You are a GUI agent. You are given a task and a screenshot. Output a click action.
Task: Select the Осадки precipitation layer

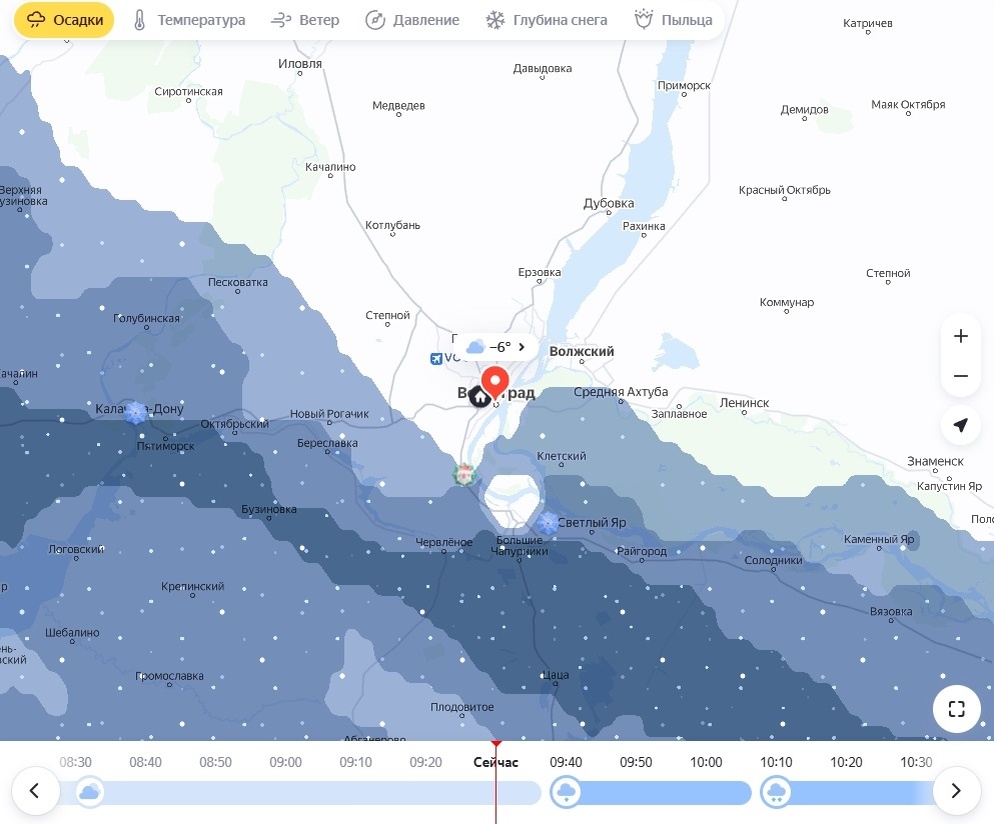tap(64, 20)
